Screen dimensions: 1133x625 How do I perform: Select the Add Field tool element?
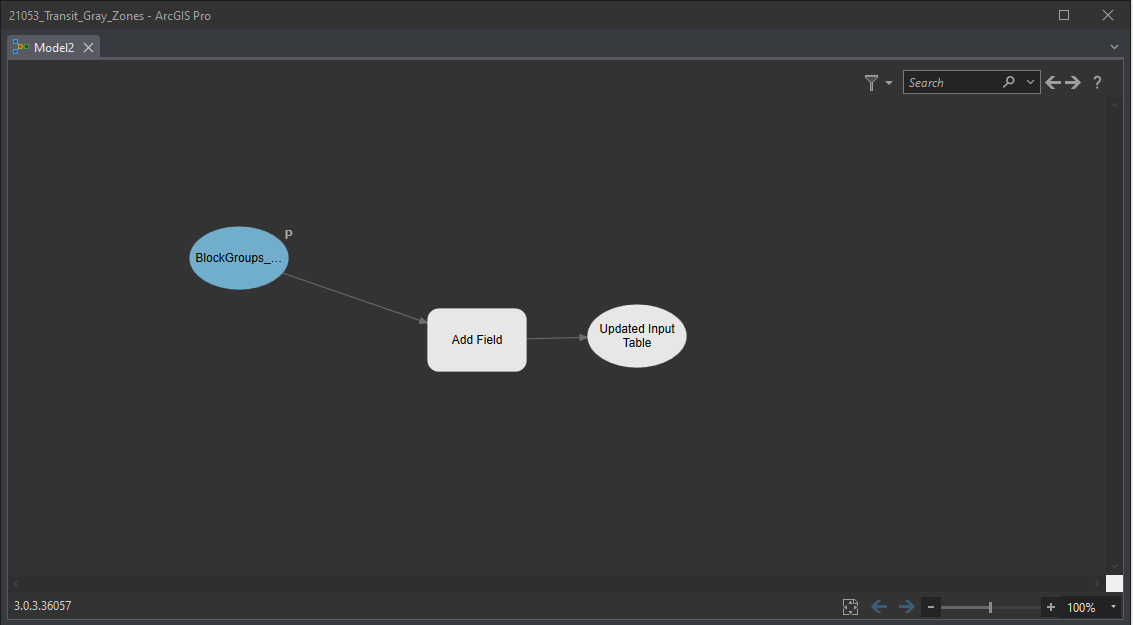(477, 340)
